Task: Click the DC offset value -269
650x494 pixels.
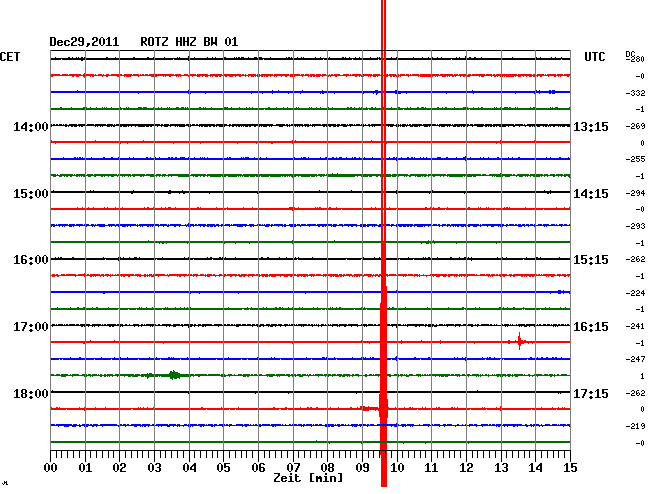Action: coord(635,126)
